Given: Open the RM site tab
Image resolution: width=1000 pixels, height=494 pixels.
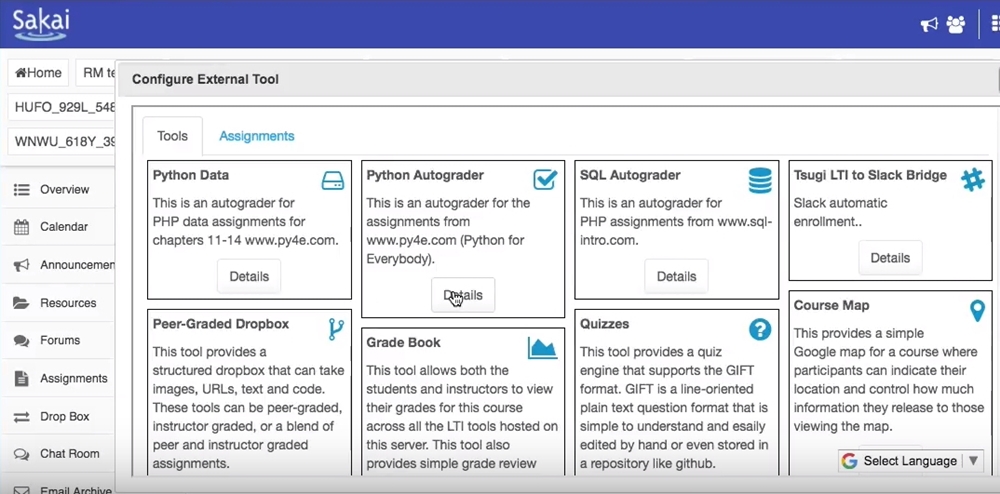Looking at the screenshot, I should tap(98, 73).
